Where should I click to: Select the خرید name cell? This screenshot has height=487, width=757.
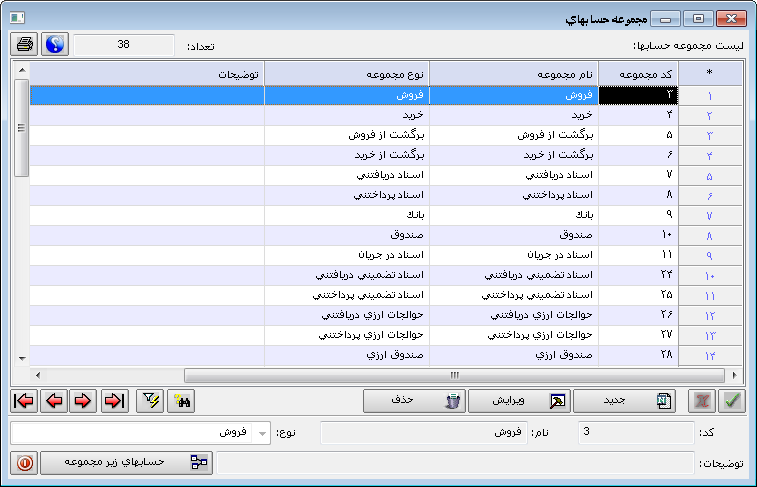pyautogui.click(x=514, y=115)
